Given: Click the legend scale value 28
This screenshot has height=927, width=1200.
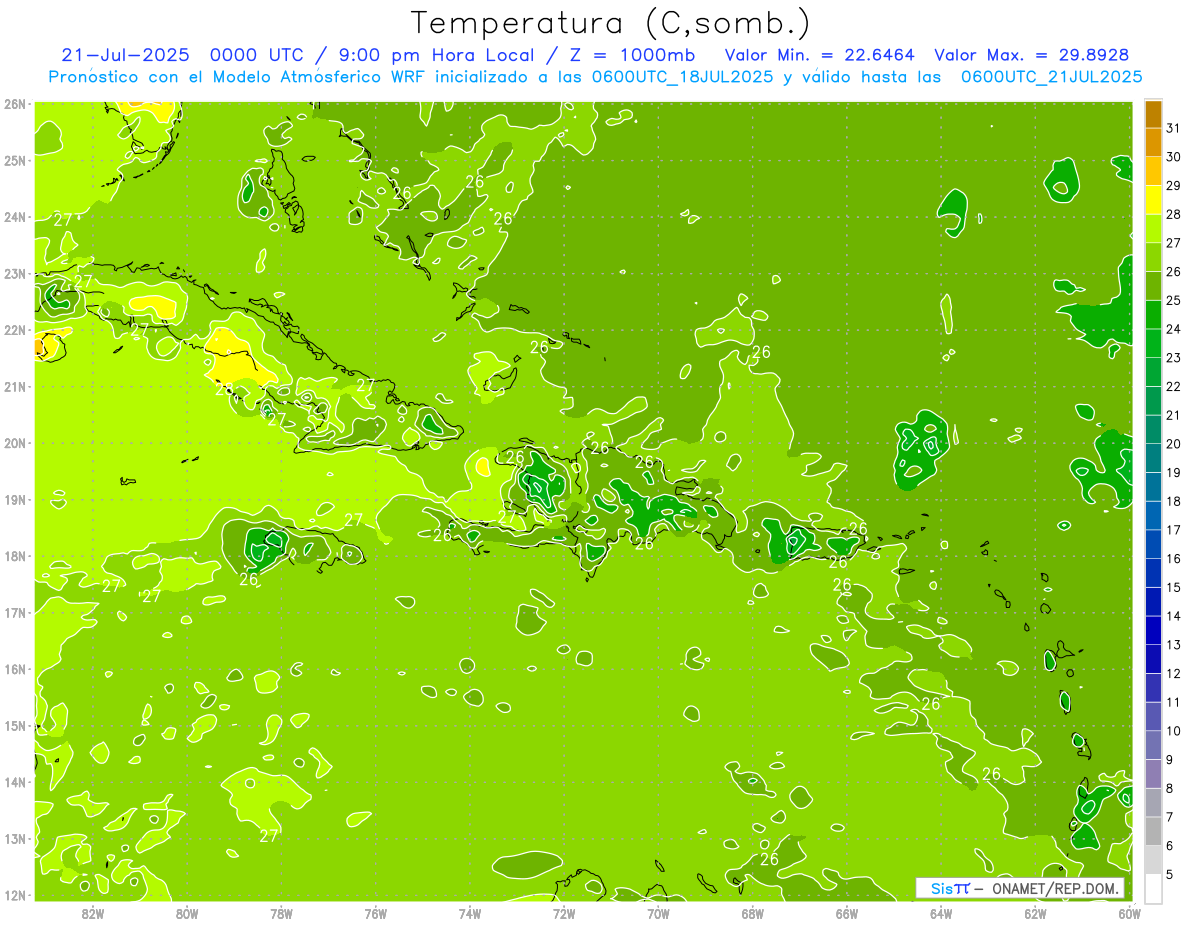Looking at the screenshot, I should pos(1173,214).
